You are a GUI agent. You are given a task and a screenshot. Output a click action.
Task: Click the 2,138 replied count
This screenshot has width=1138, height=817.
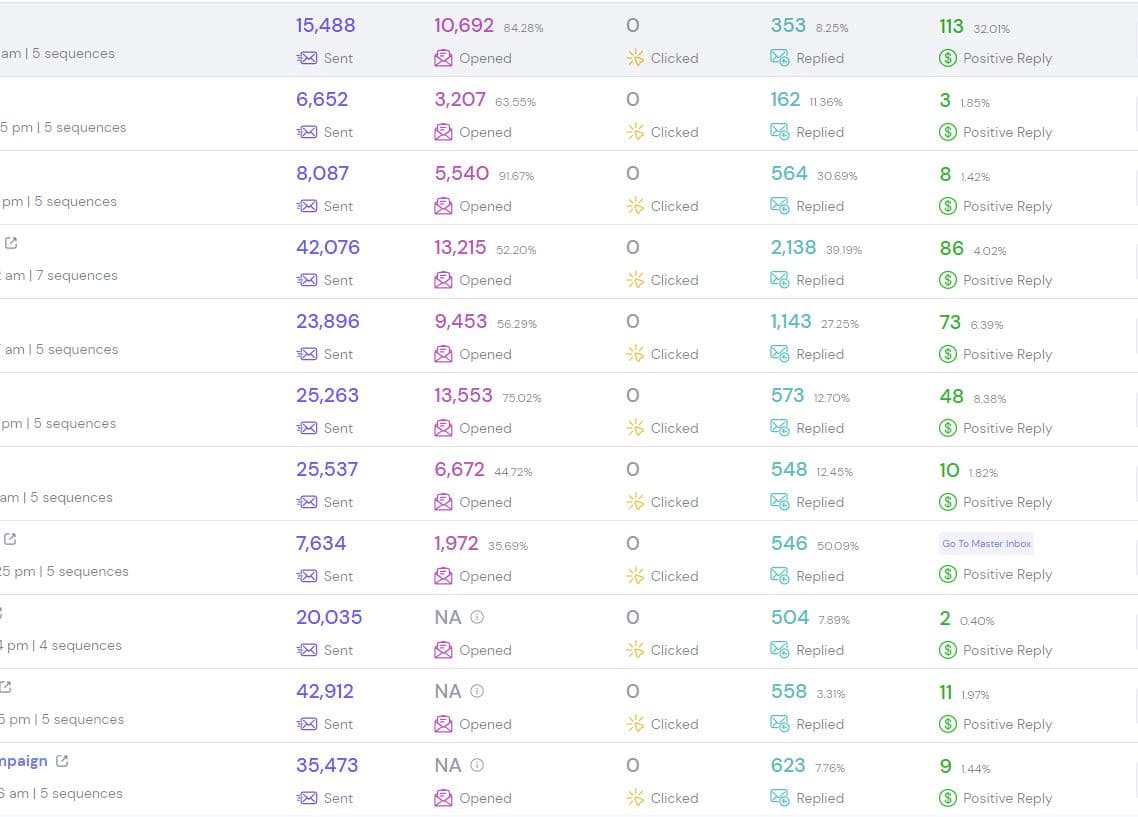793,247
